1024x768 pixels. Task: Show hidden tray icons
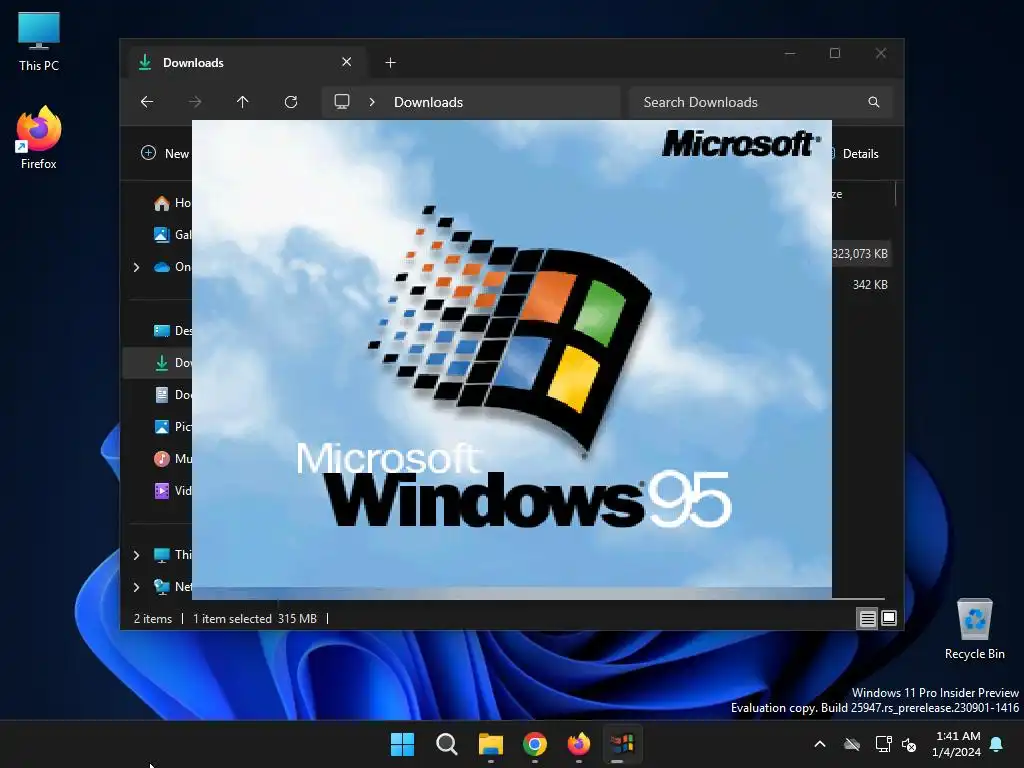pos(820,744)
